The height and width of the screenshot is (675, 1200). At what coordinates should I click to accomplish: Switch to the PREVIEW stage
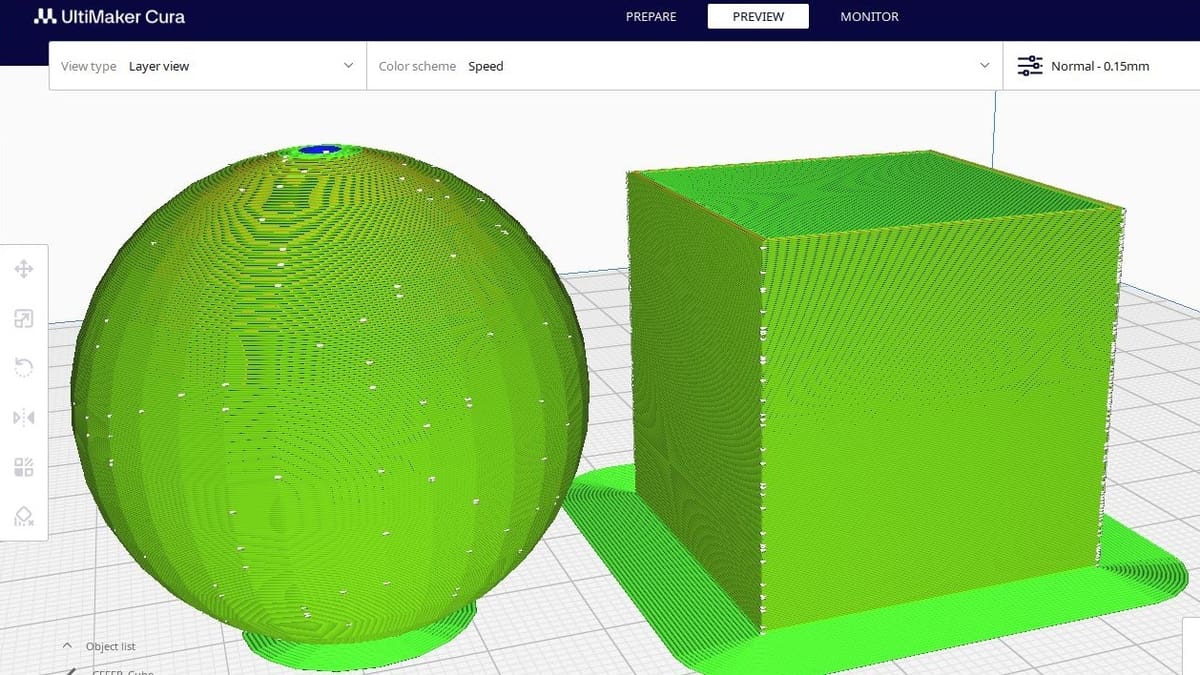758,17
